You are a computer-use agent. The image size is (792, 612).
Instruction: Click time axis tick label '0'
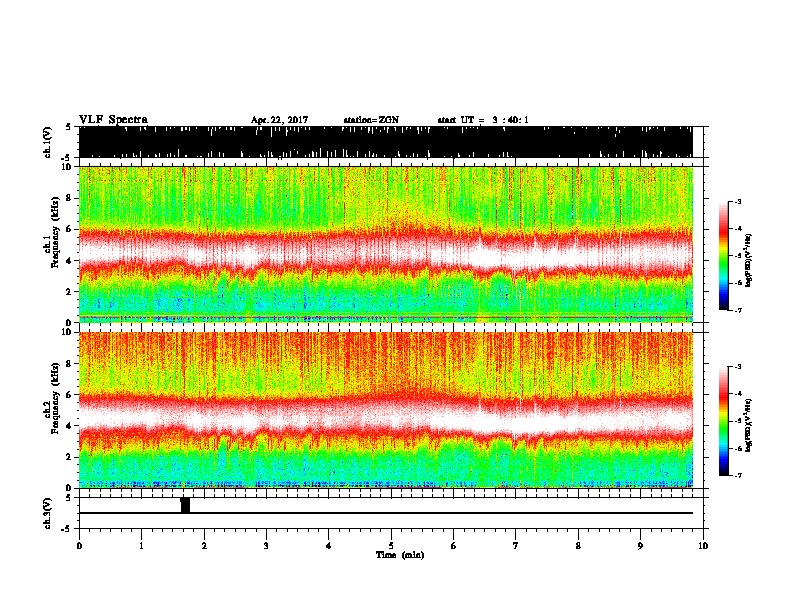point(79,546)
